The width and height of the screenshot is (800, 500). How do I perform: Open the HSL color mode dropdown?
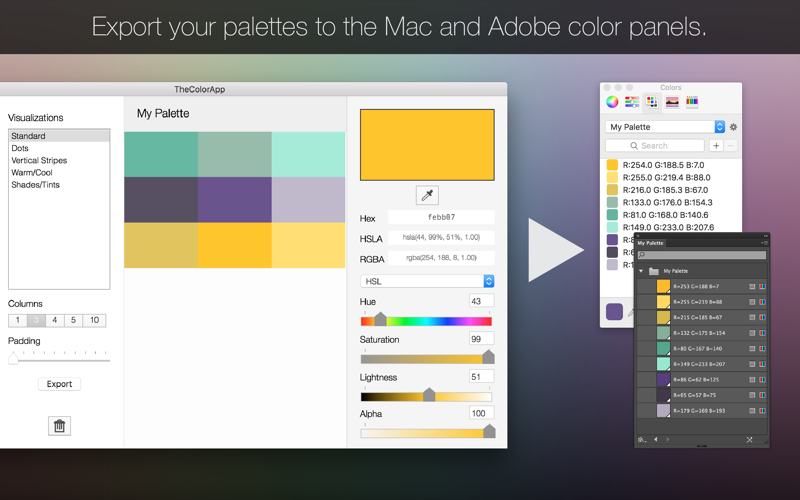tap(427, 281)
